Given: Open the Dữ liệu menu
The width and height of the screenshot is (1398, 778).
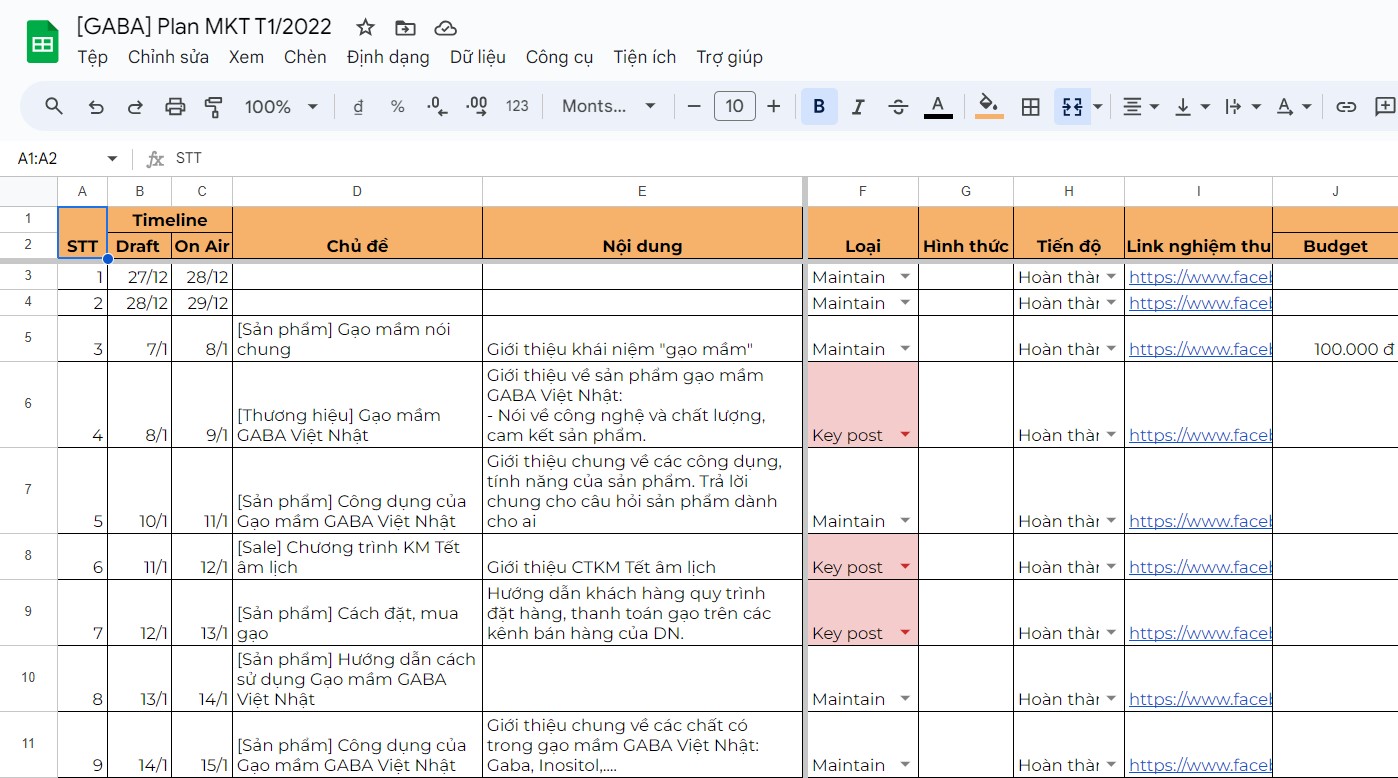Looking at the screenshot, I should [x=477, y=57].
